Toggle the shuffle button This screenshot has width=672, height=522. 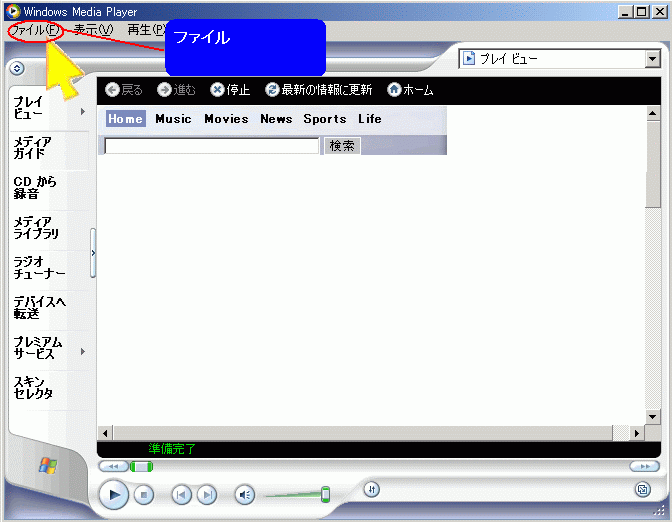coord(372,489)
